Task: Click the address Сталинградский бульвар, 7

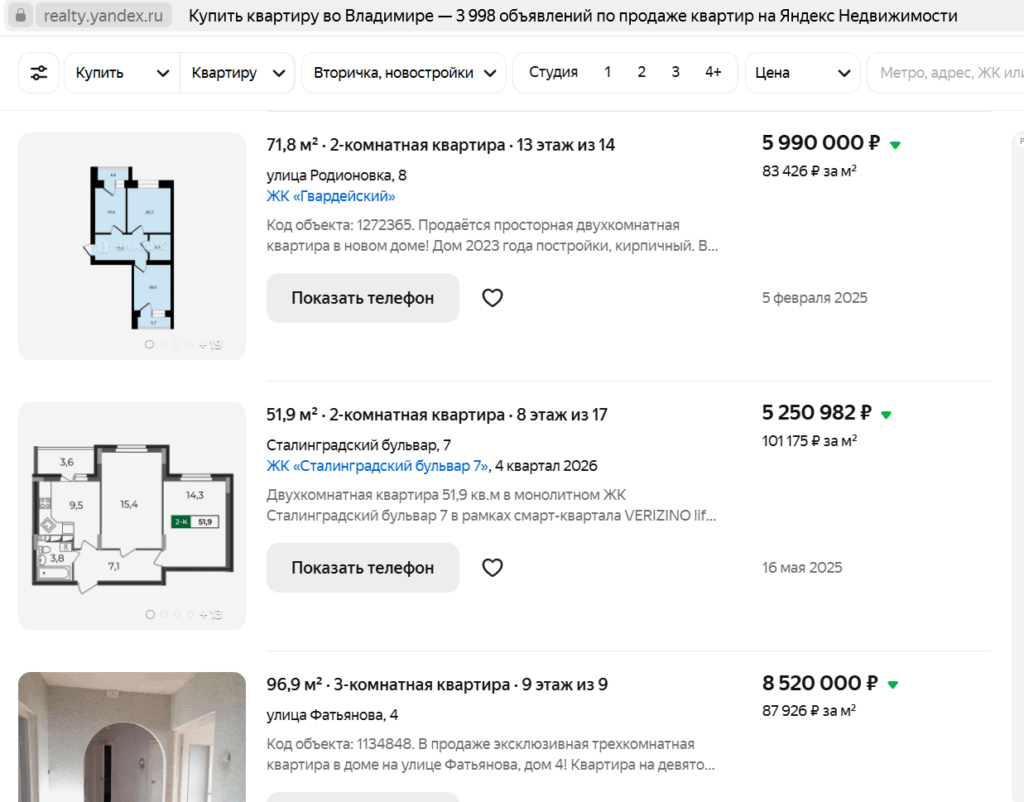Action: pos(359,445)
